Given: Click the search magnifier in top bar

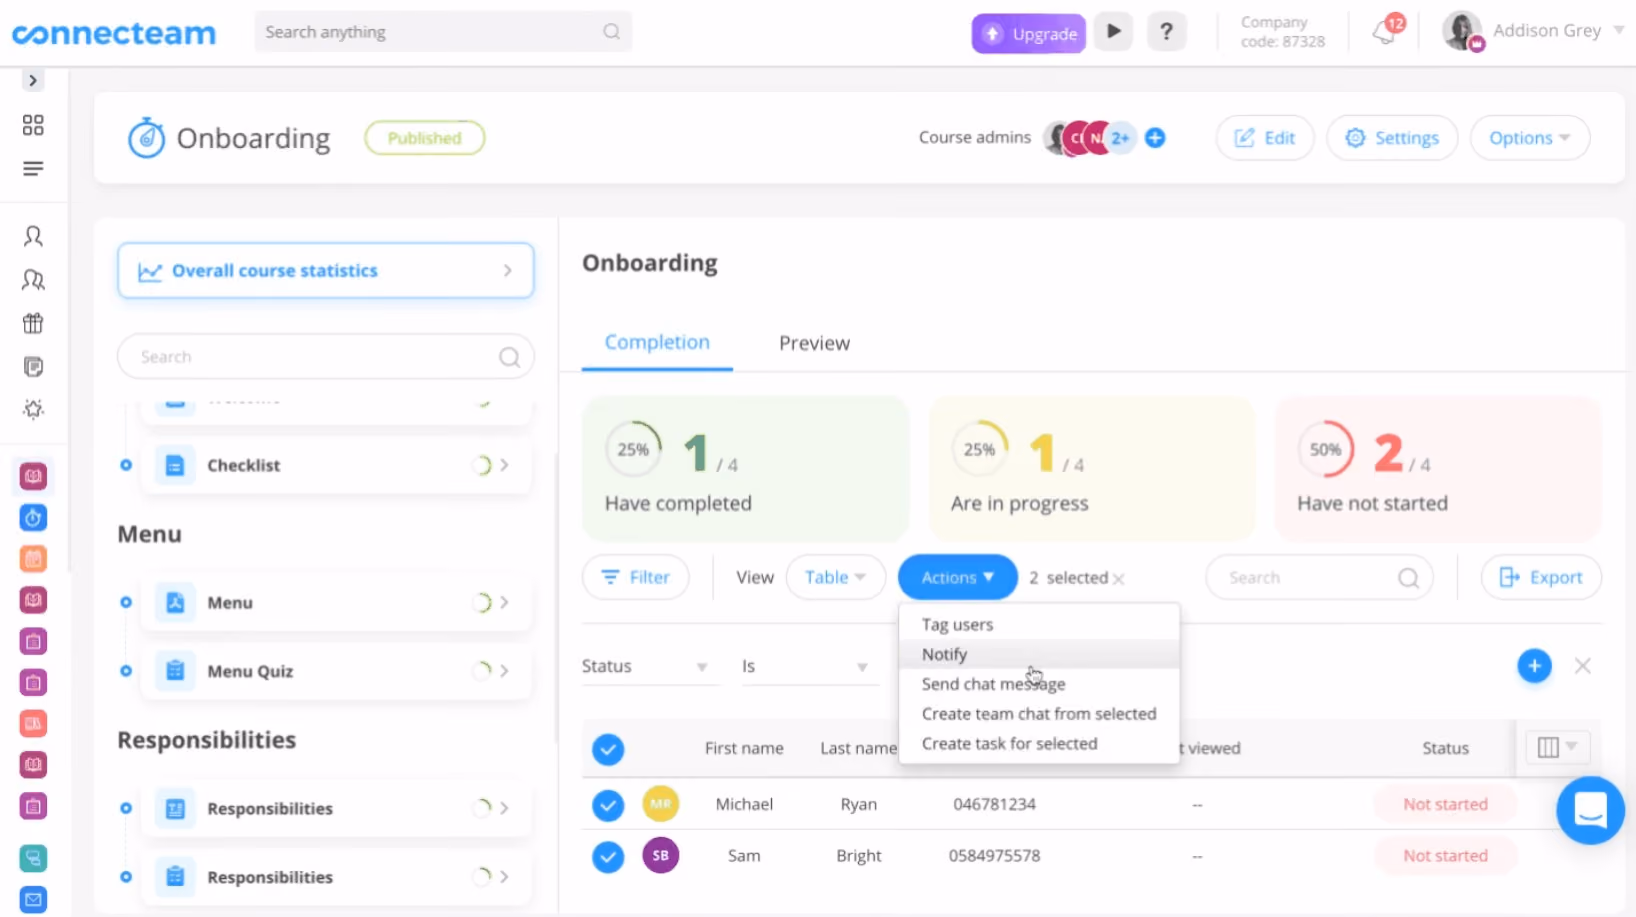Looking at the screenshot, I should tap(611, 32).
